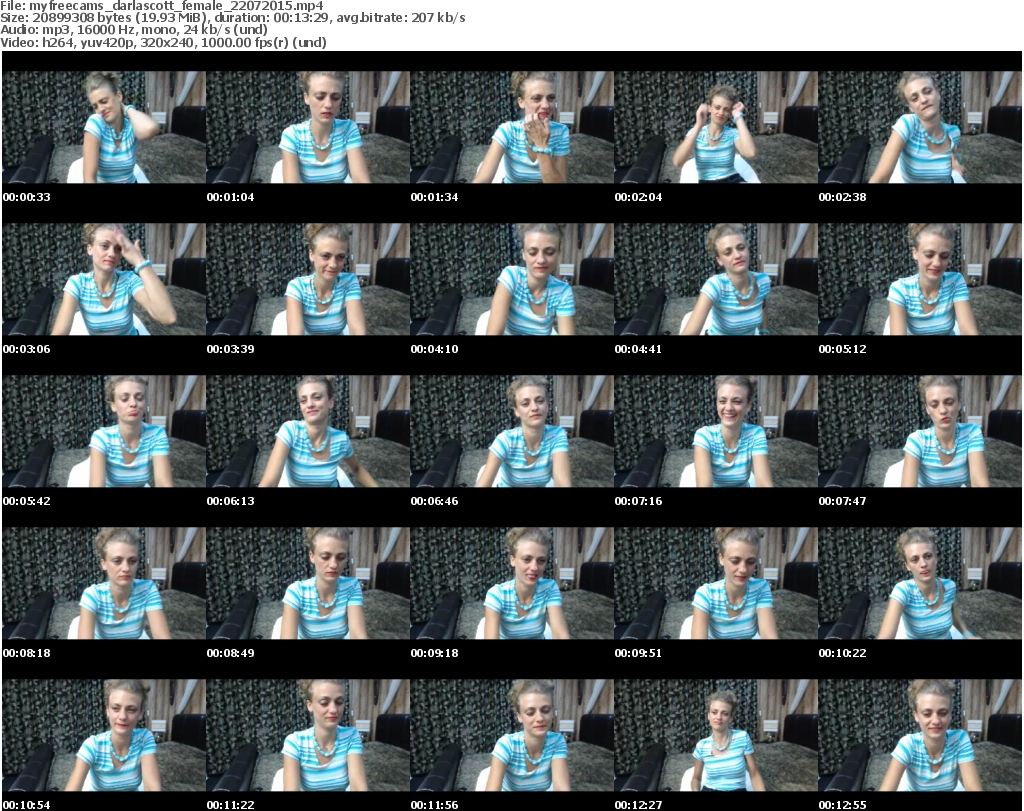Viewport: 1024px width, 811px height.
Task: Select the thumbnail frame at 00:00:33
Action: tap(104, 127)
